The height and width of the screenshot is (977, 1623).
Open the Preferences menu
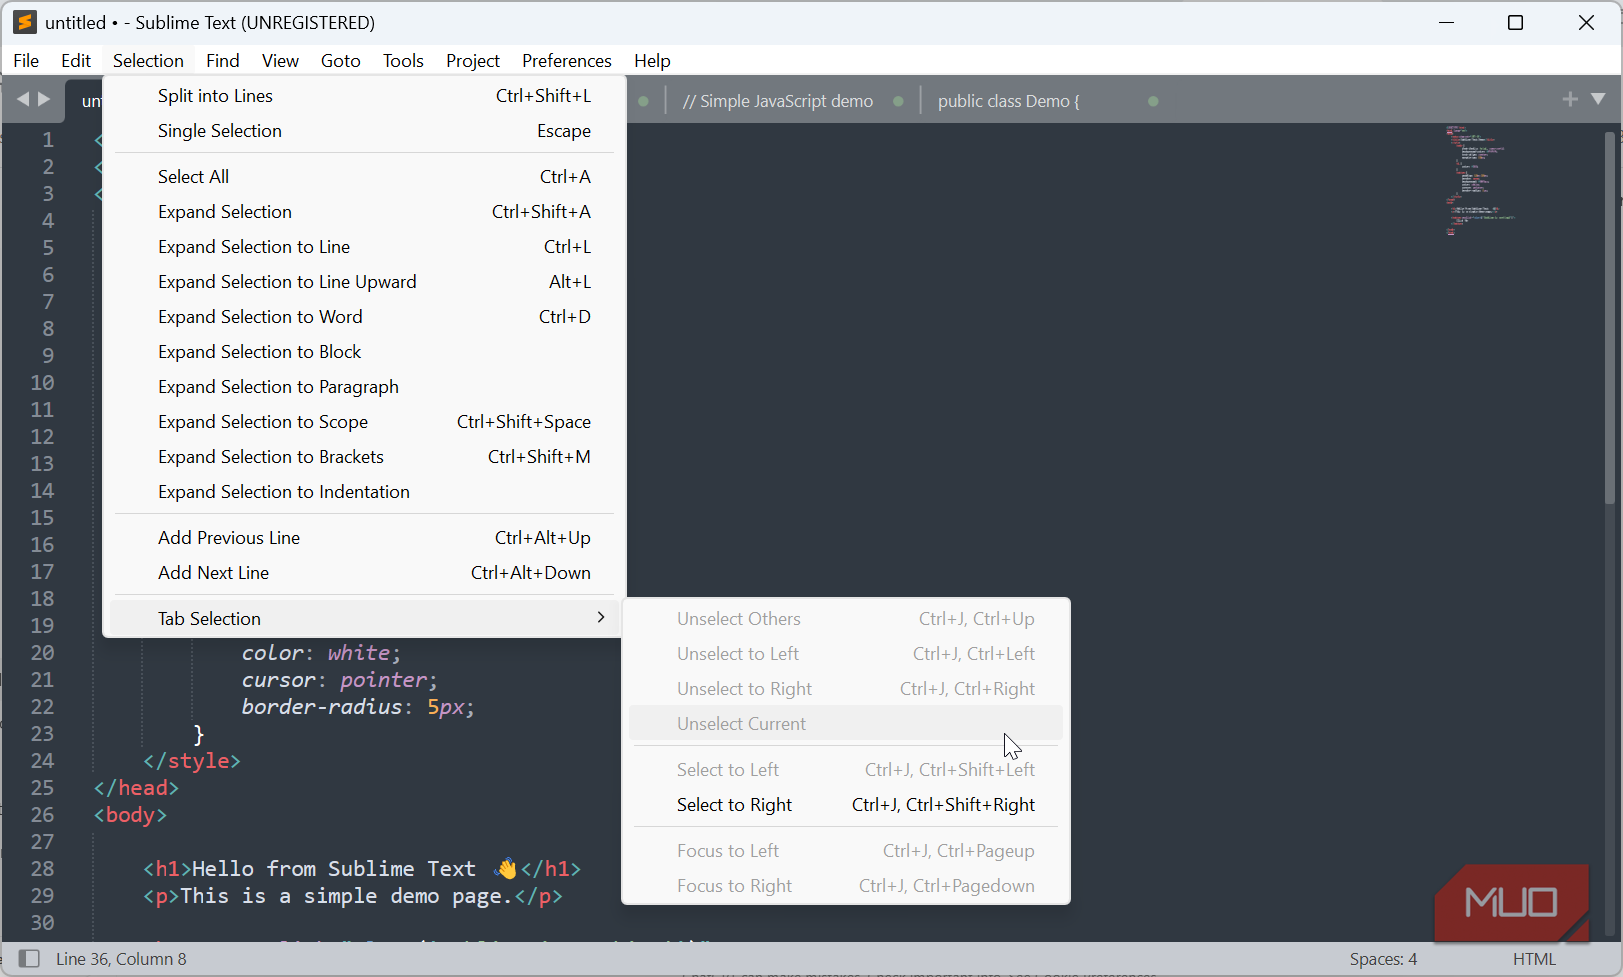(566, 61)
